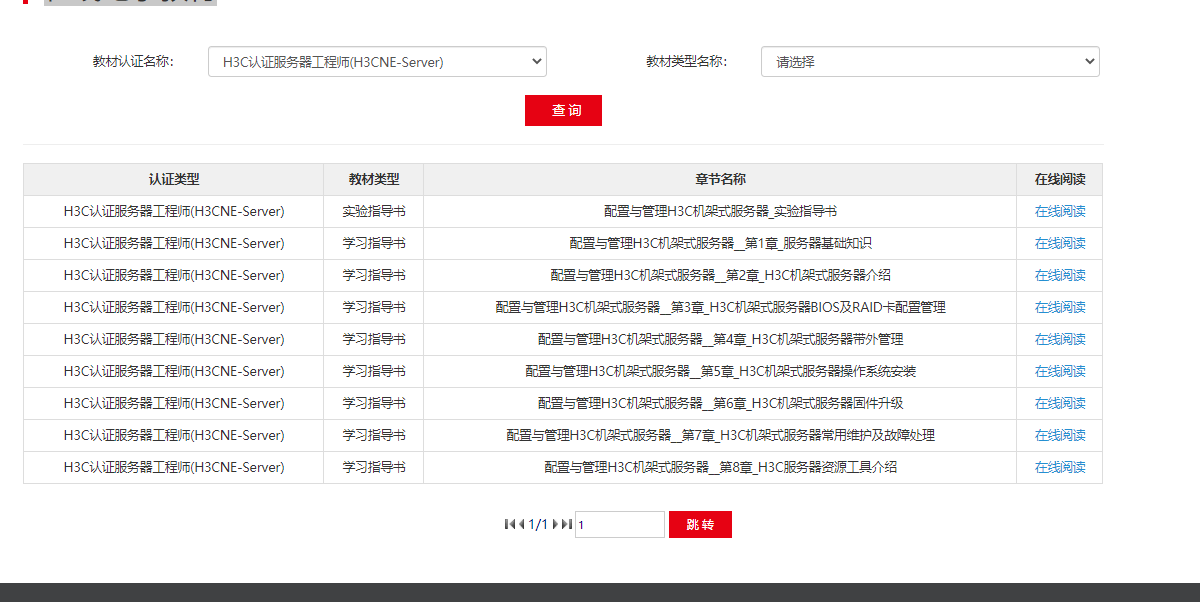Open the 教材认证名称 dropdown
This screenshot has width=1200, height=602.
click(377, 62)
